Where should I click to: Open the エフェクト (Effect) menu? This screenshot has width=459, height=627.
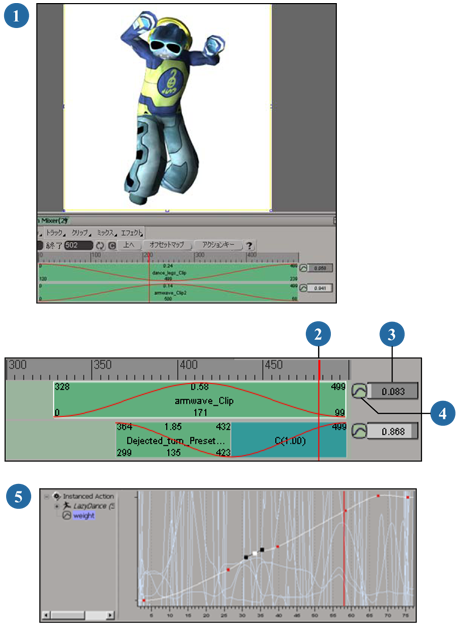[x=132, y=233]
